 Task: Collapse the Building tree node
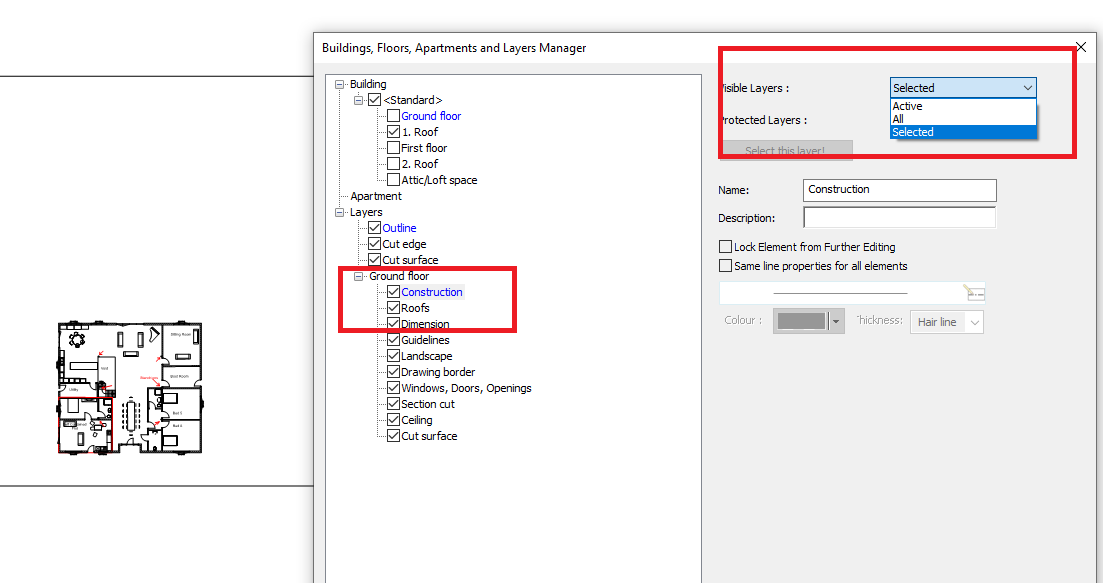coord(340,84)
